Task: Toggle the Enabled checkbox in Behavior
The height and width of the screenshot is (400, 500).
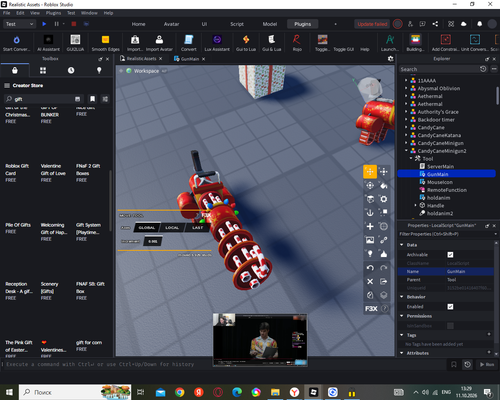Action: pos(450,307)
